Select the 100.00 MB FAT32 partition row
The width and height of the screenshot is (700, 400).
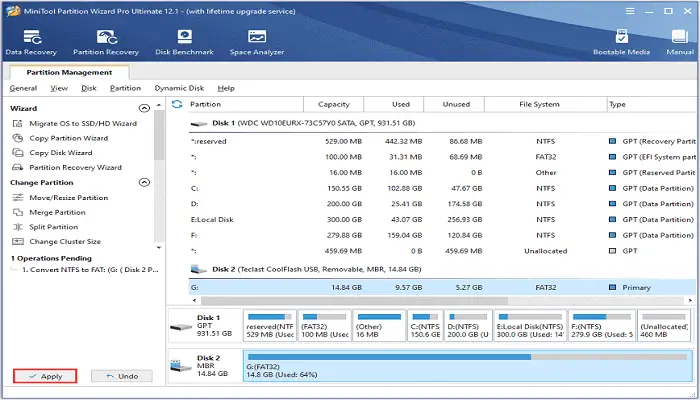coord(442,157)
